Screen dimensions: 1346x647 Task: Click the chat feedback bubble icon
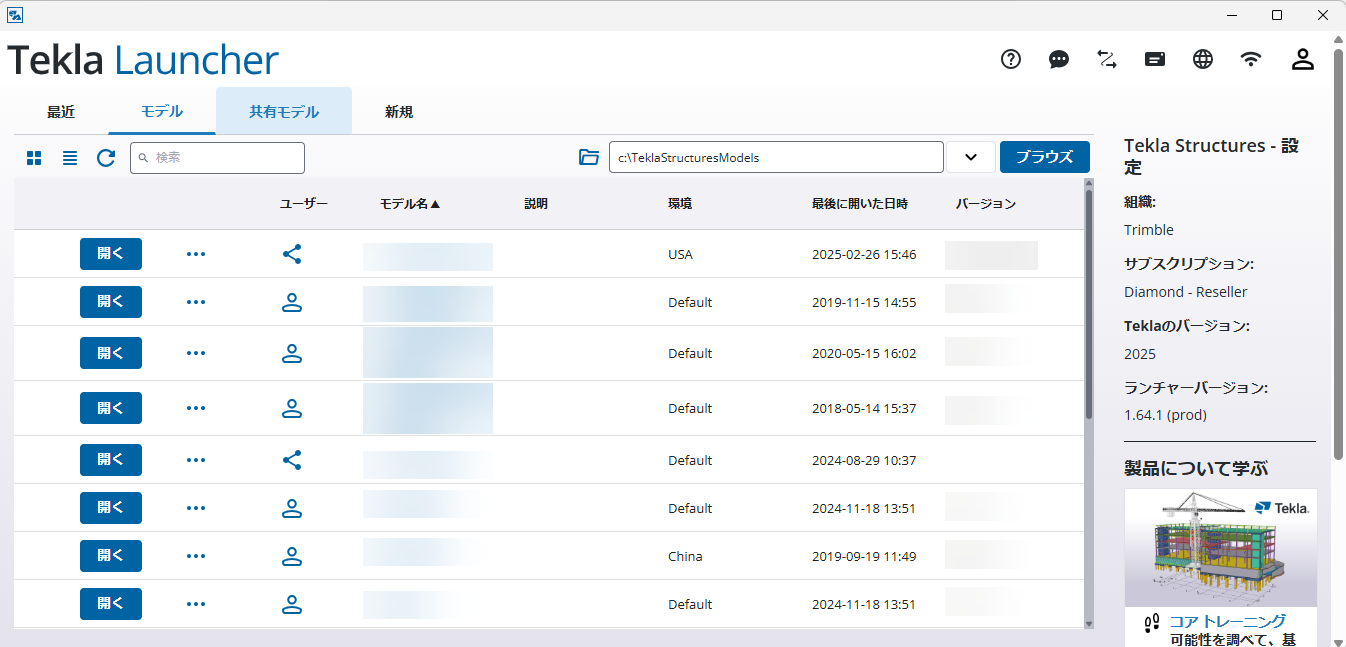1059,59
